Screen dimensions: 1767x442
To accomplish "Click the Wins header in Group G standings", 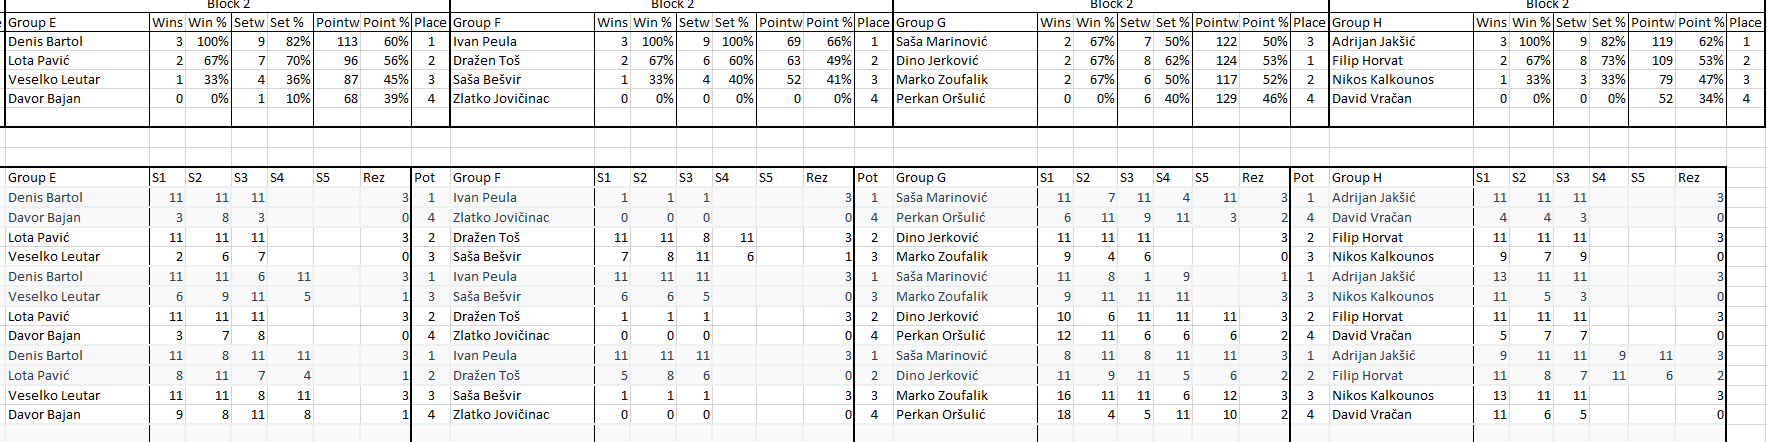I will coord(1055,22).
